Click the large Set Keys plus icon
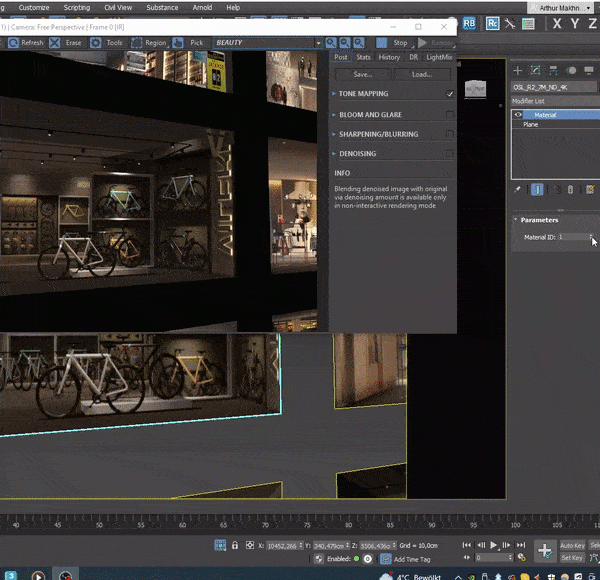The height and width of the screenshot is (580, 600). pyautogui.click(x=544, y=550)
